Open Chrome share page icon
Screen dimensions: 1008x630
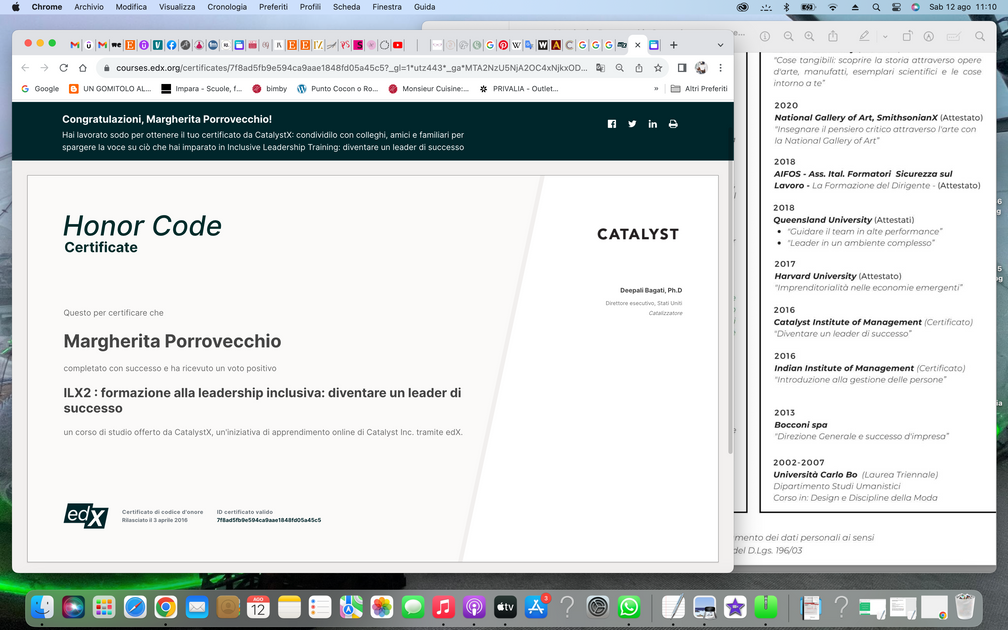(x=638, y=68)
